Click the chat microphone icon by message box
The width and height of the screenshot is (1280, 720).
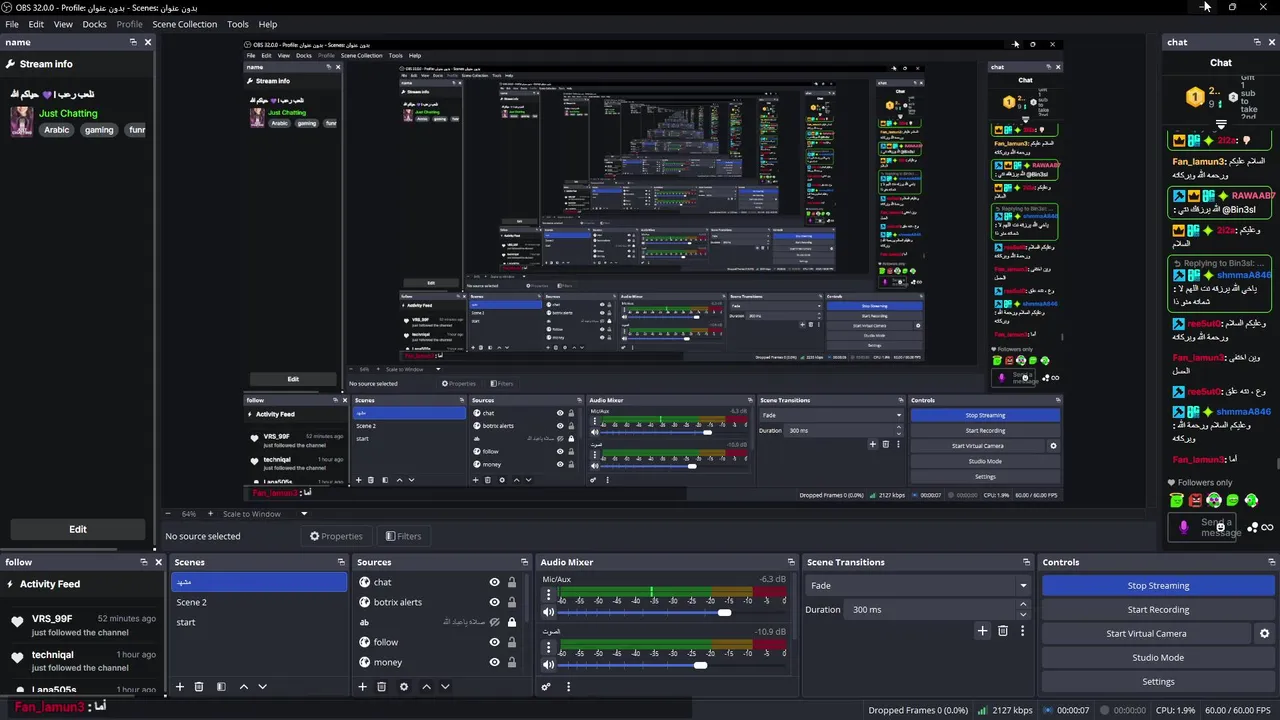1184,527
